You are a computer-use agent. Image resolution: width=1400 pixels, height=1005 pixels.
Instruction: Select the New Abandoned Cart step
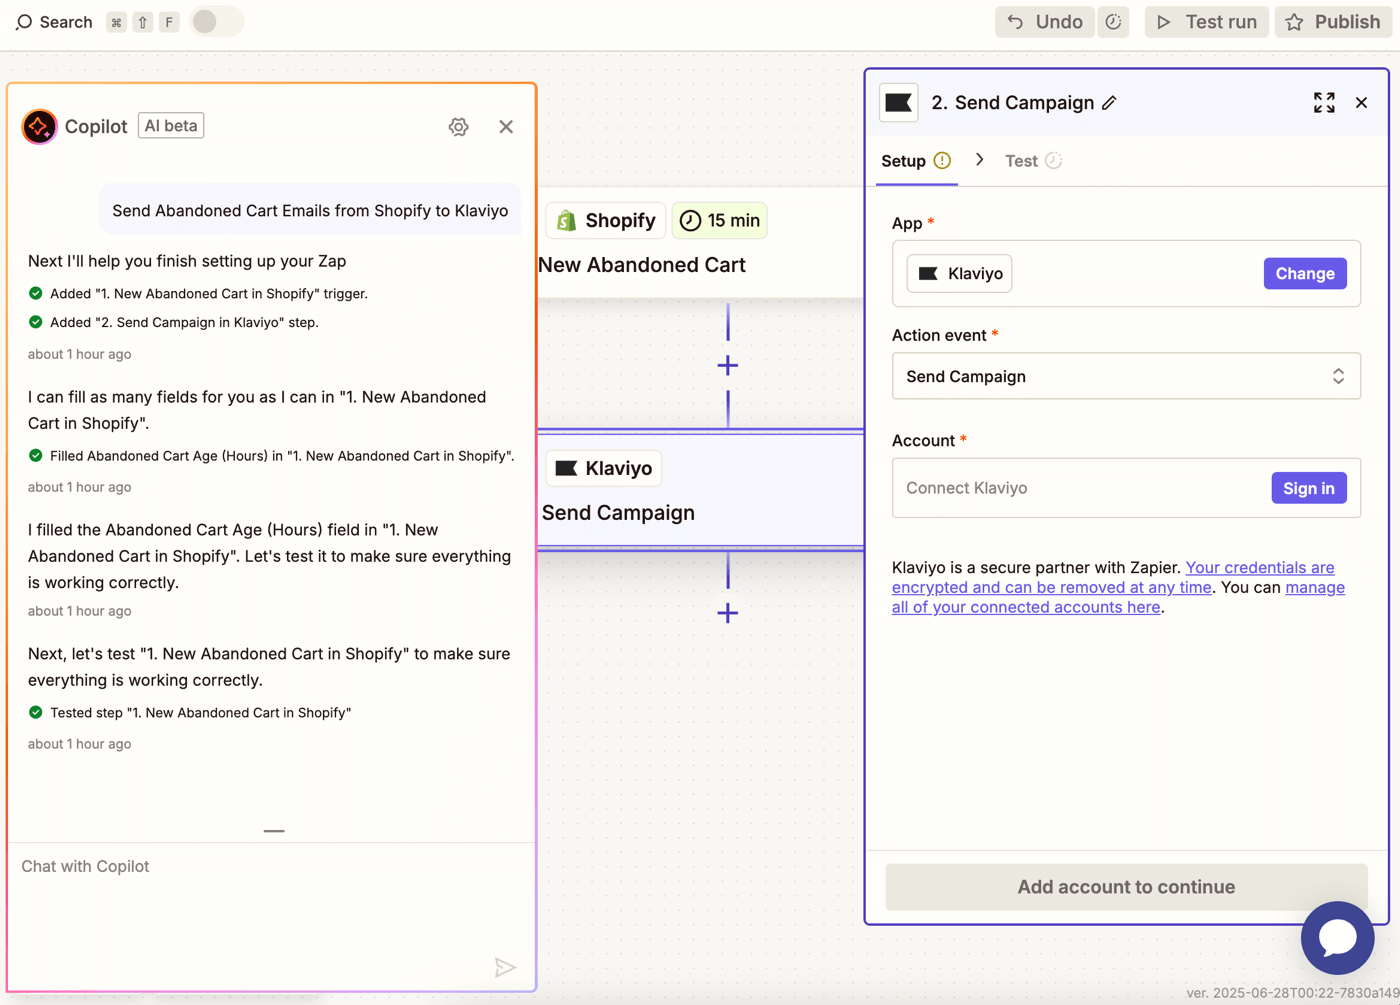(x=700, y=242)
